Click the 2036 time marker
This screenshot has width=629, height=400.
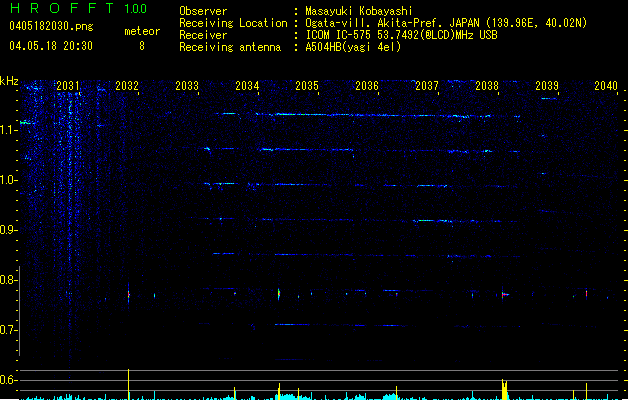pos(367,86)
